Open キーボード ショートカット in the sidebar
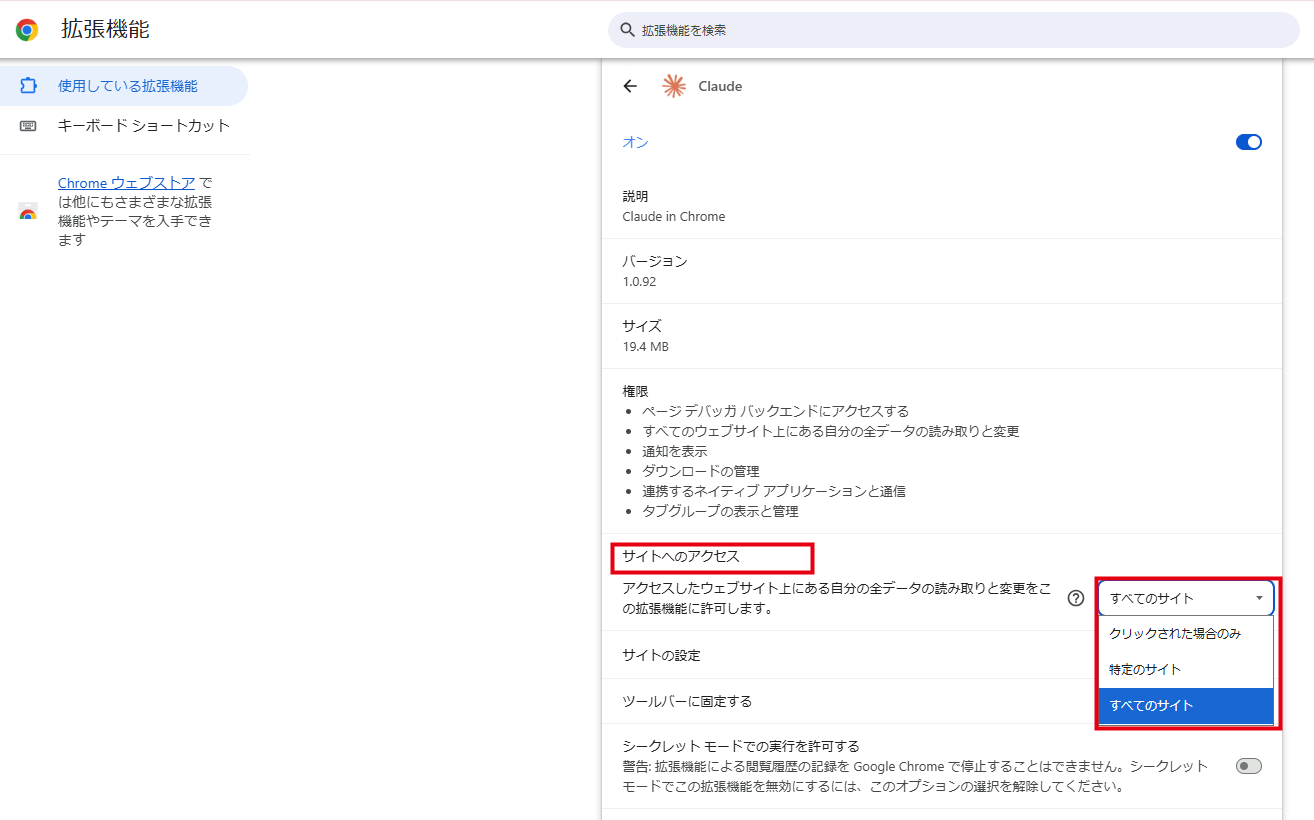Screen dimensions: 1314x820 [x=124, y=126]
